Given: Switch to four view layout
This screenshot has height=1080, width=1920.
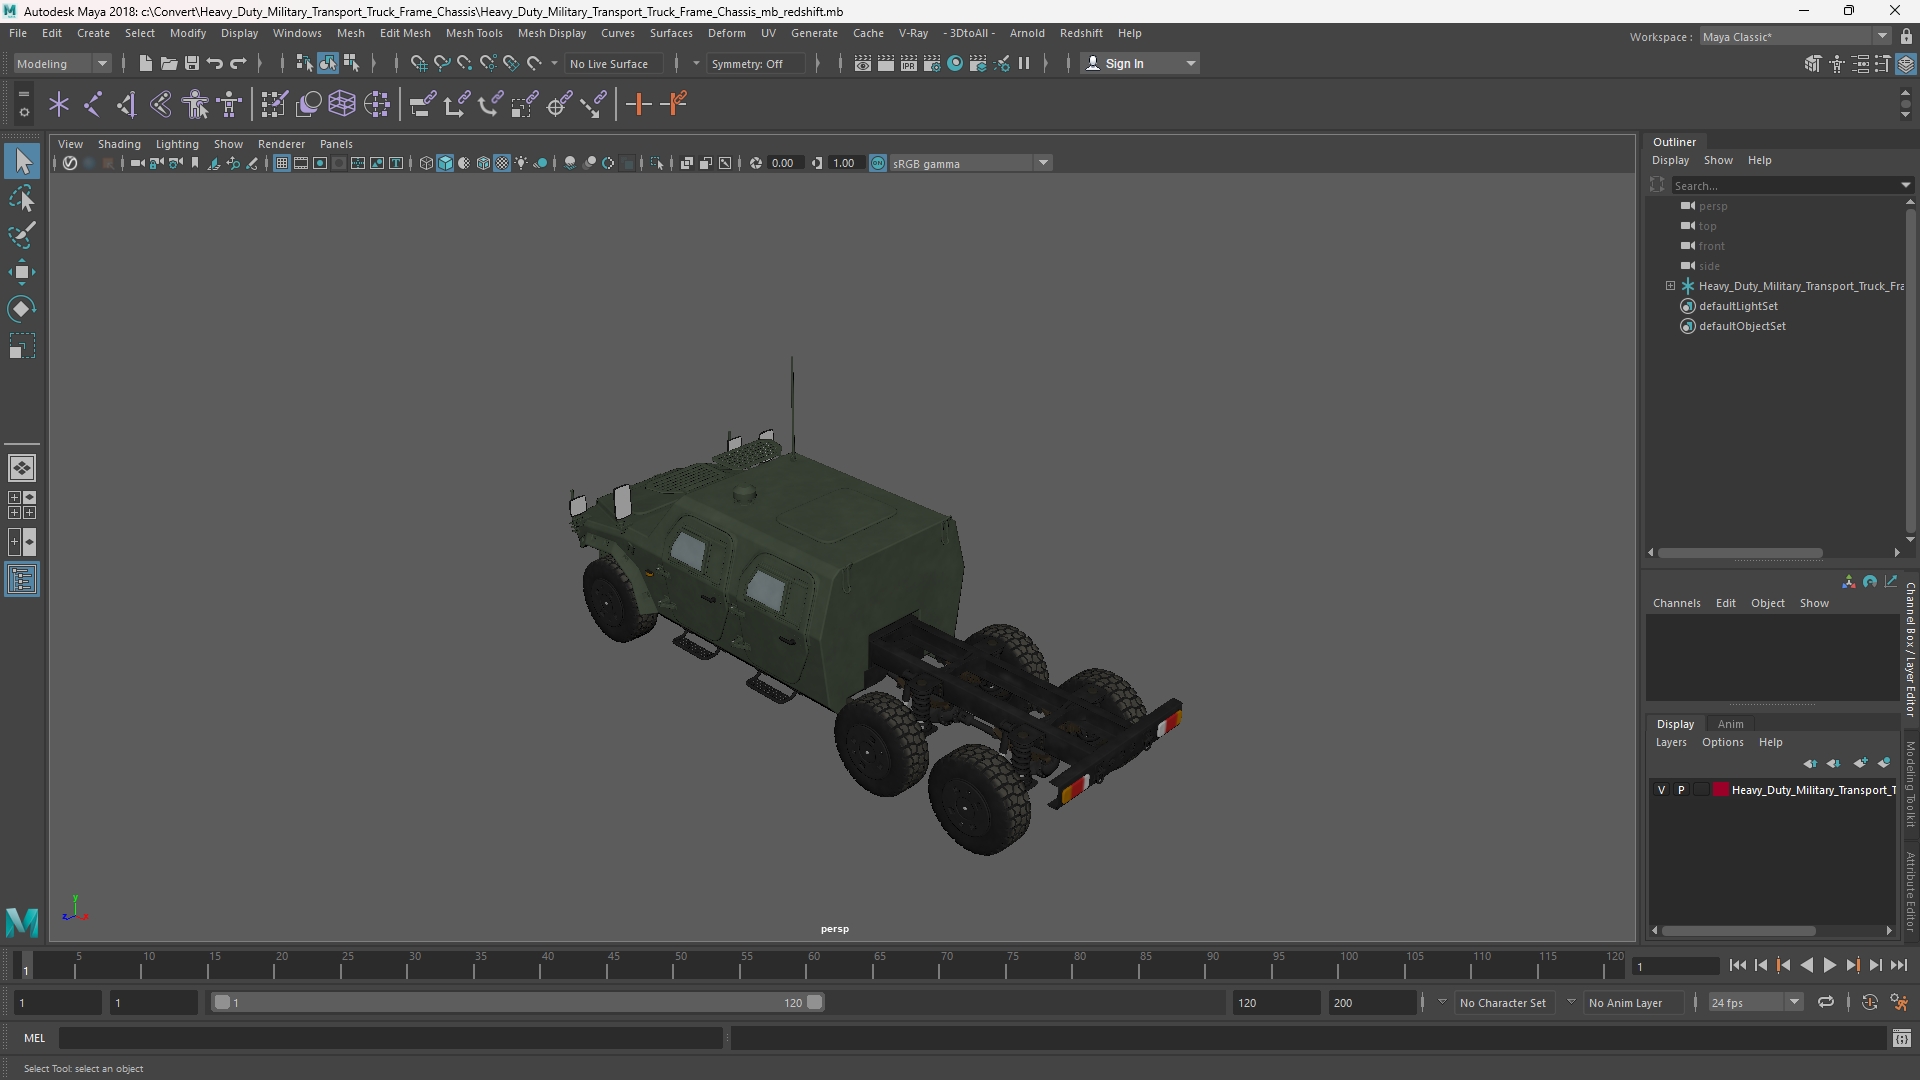Looking at the screenshot, I should 22,505.
